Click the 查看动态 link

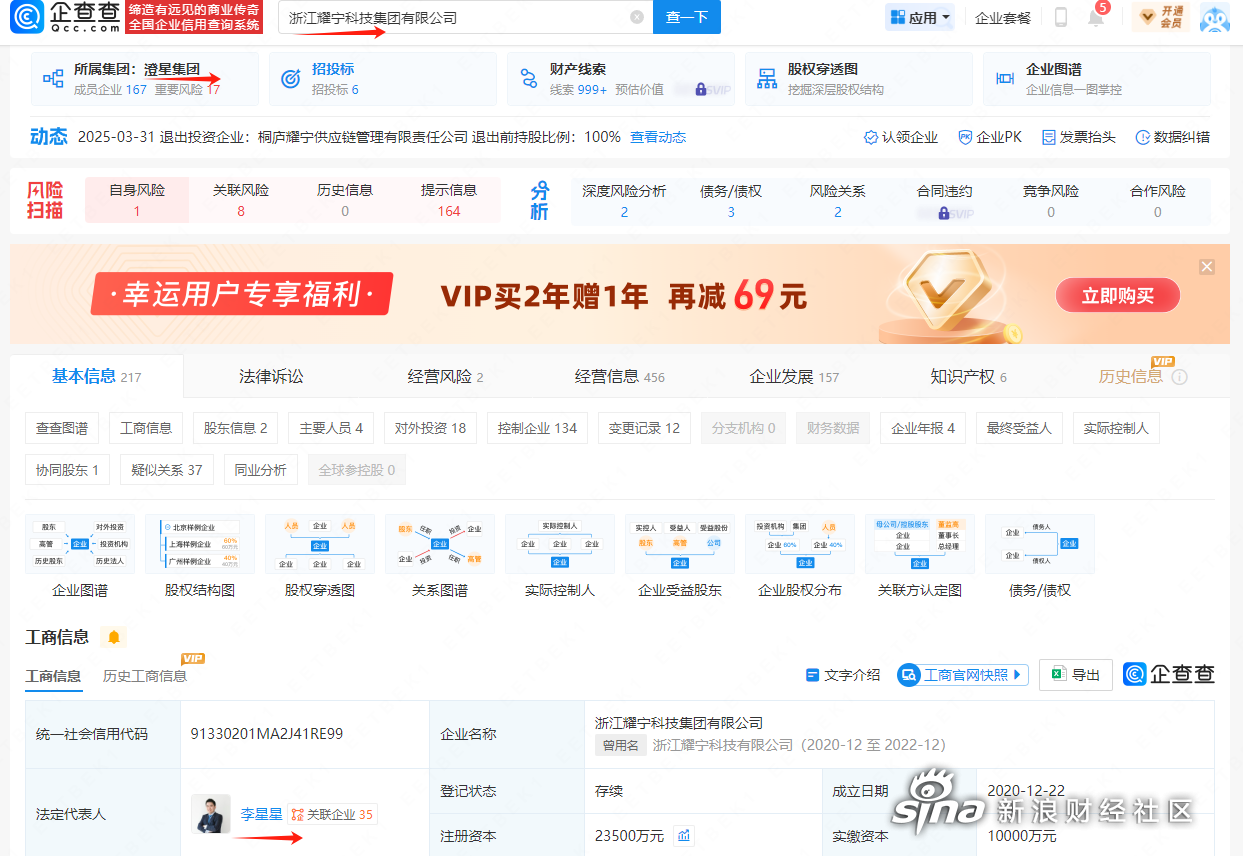658,137
